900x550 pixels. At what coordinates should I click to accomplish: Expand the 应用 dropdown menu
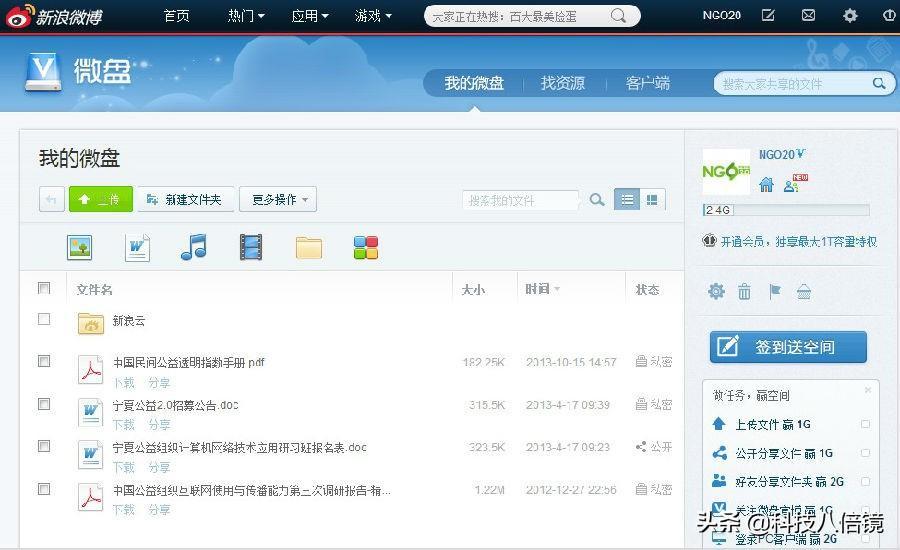310,16
